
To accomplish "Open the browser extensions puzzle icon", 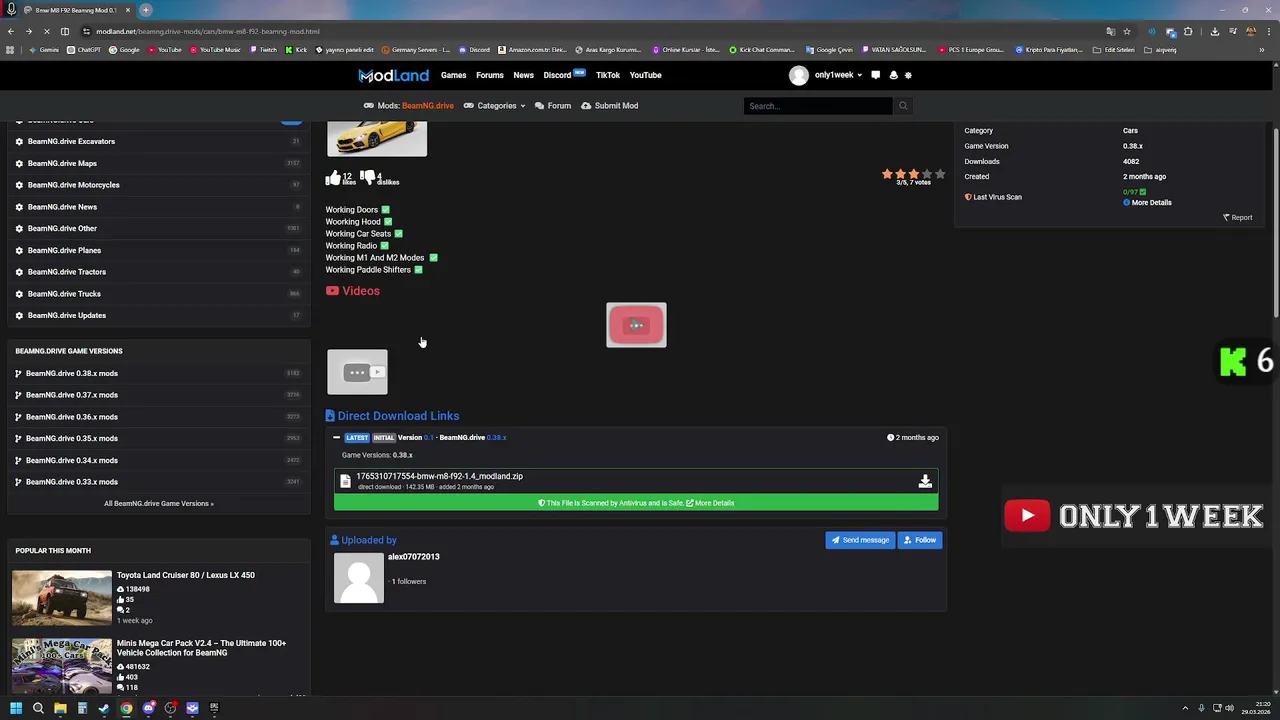I will 1188,31.
